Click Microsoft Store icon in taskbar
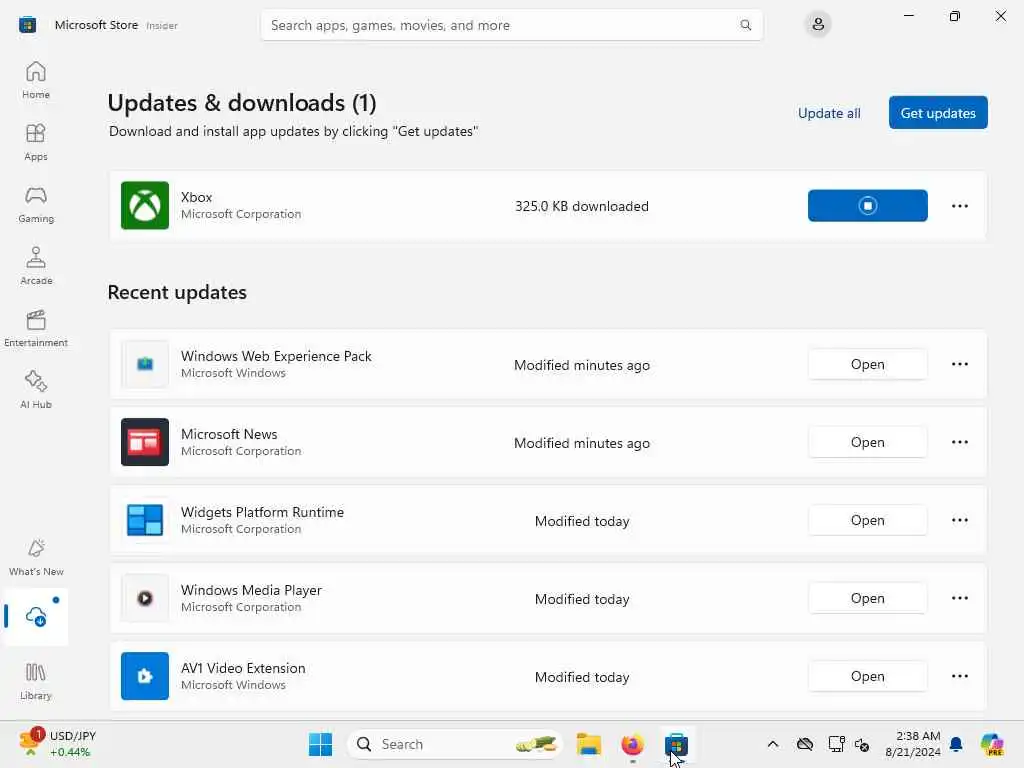 click(676, 744)
